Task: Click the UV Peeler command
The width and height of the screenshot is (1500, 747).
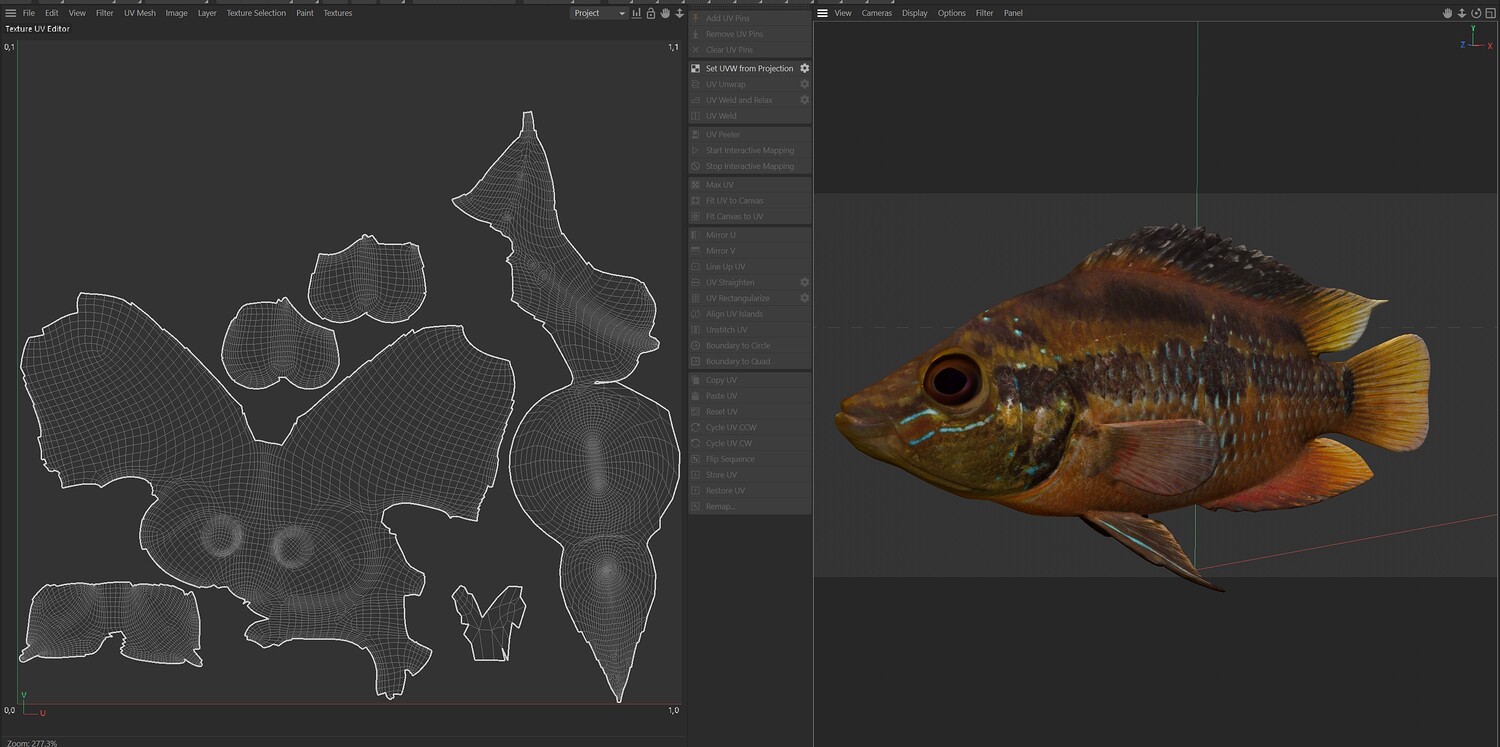Action: coord(750,134)
